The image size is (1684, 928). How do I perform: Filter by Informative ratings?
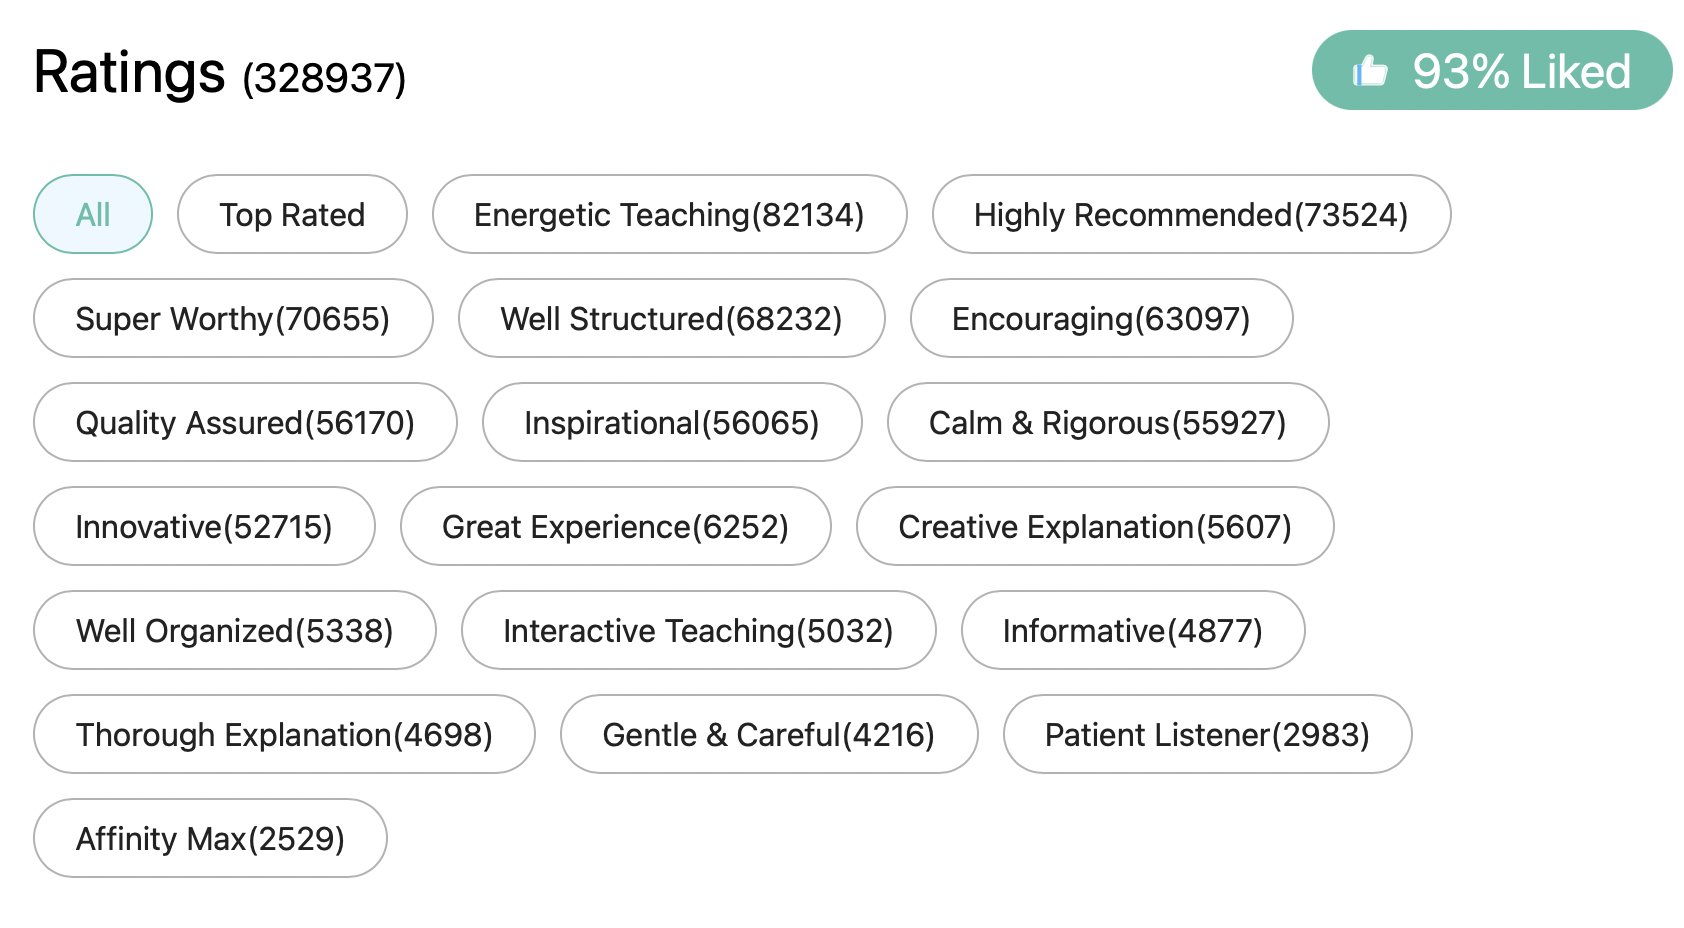[1133, 630]
